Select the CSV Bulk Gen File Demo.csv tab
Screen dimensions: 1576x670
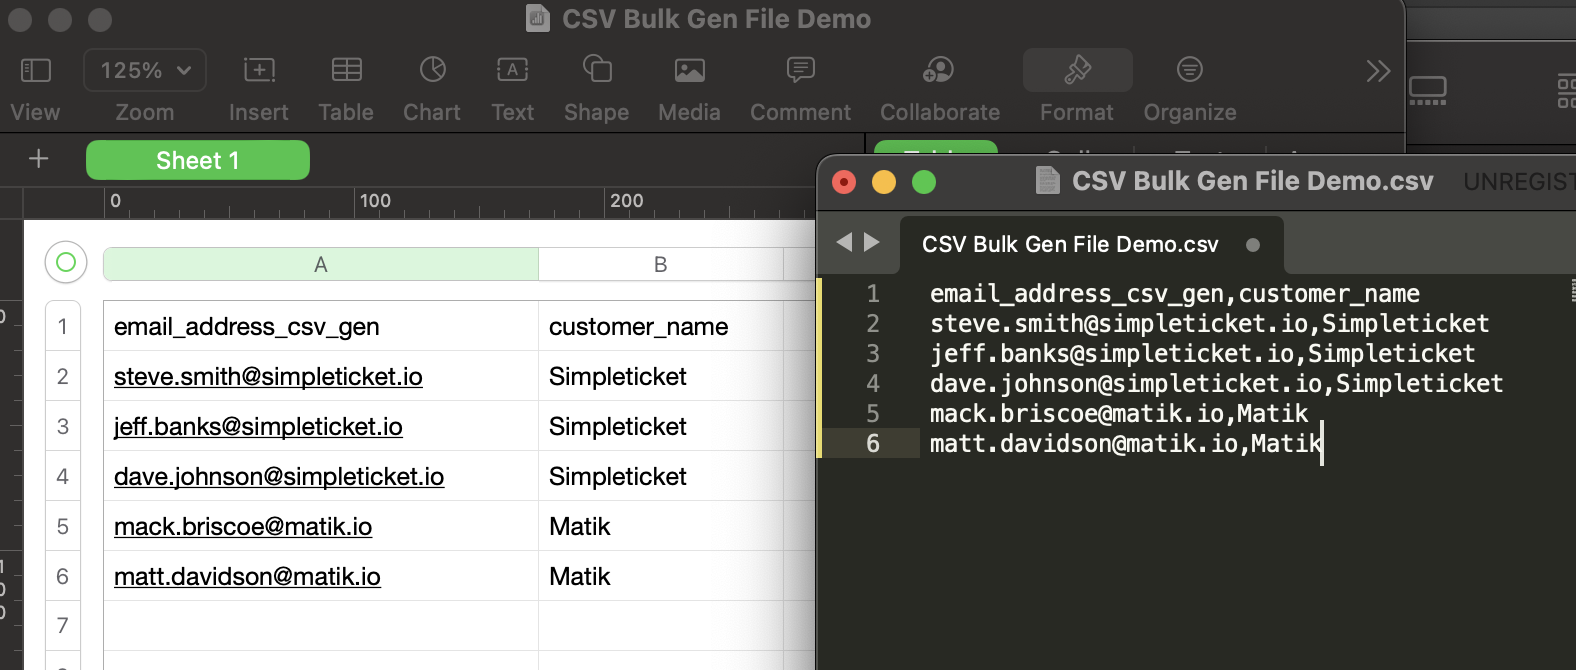(1070, 245)
